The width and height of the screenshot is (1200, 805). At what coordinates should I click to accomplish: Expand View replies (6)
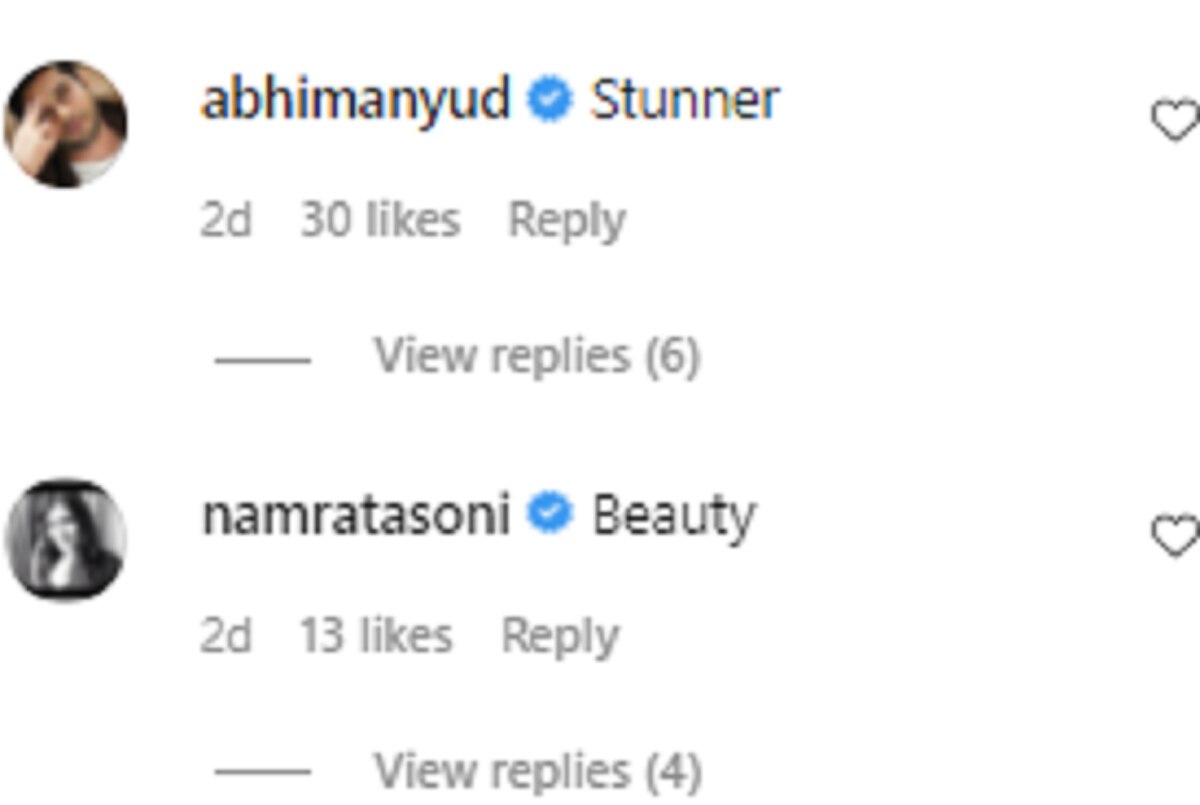537,356
